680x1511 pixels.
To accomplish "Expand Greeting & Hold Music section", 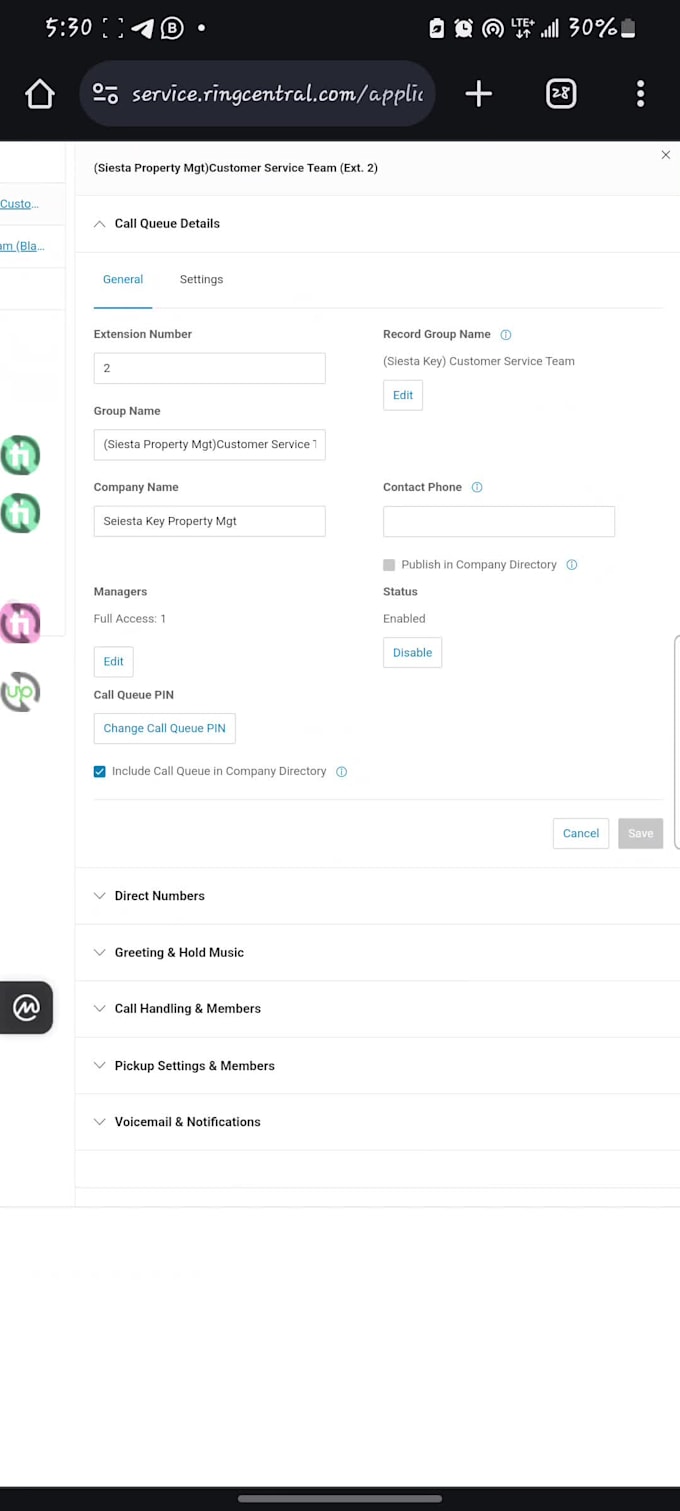I will click(x=378, y=953).
